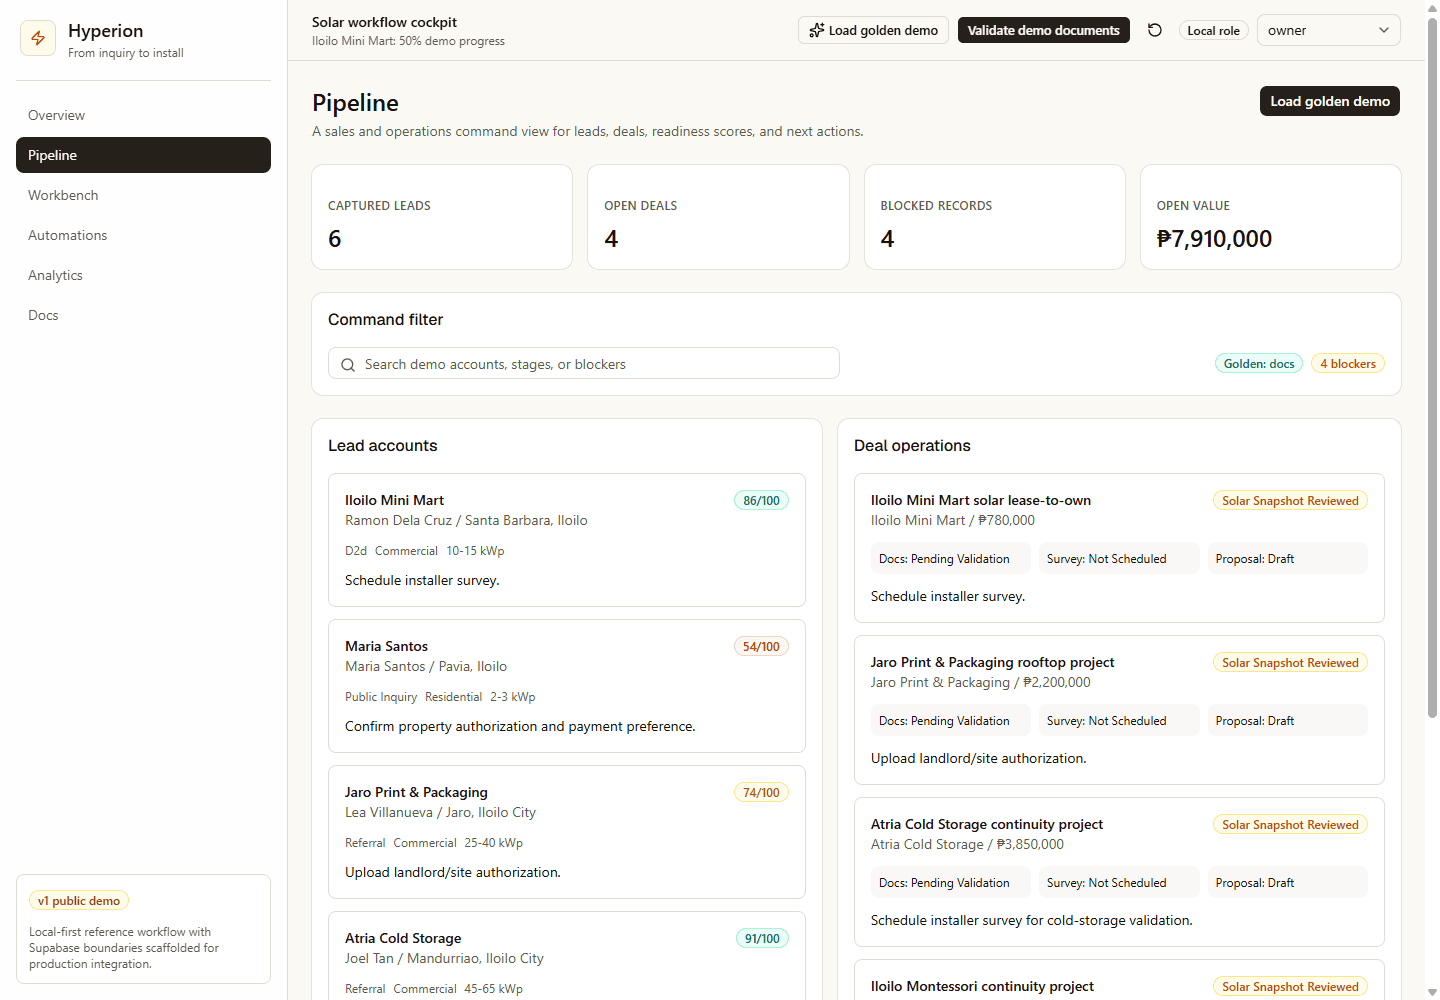Click the Blocked Records stat card

pos(995,217)
